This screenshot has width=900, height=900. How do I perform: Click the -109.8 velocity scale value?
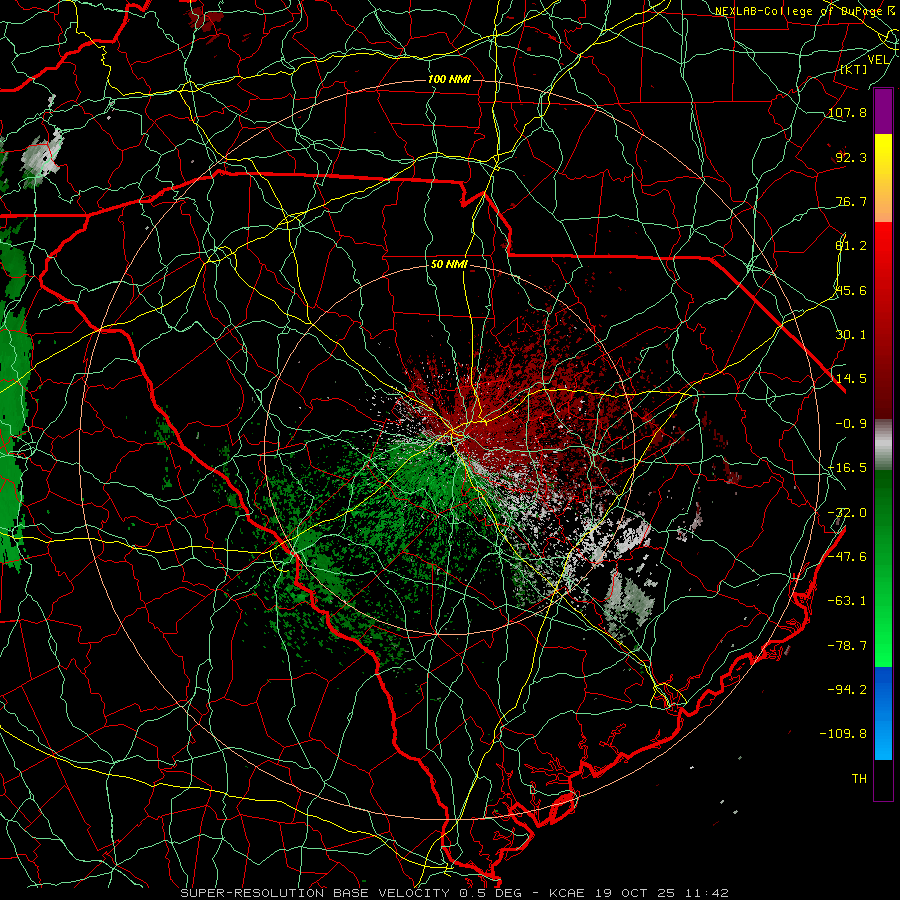point(843,734)
